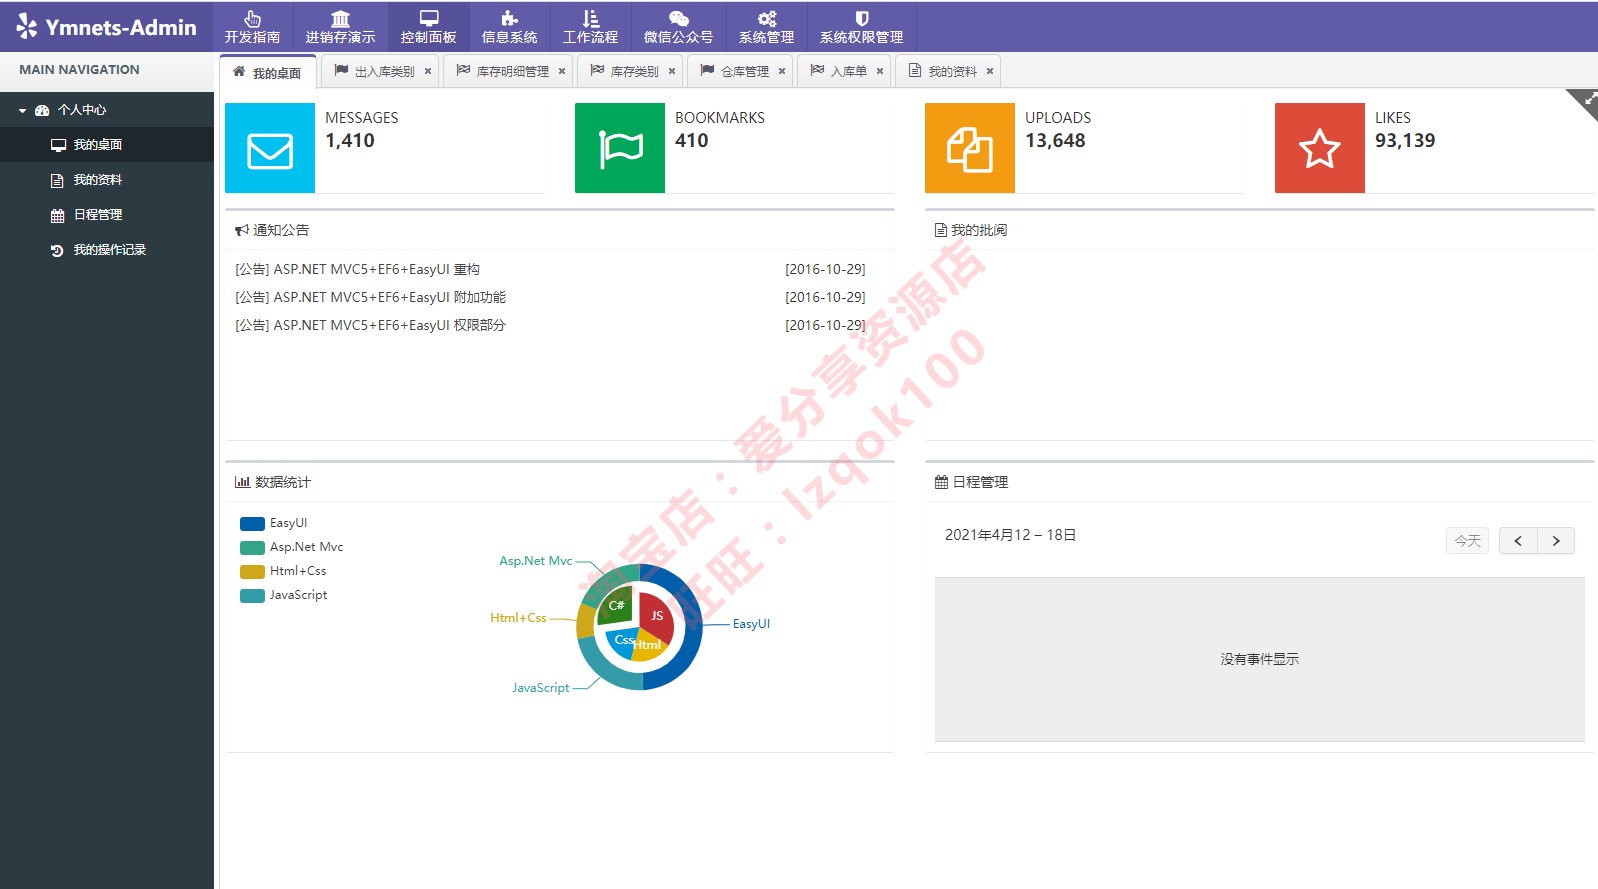Viewport: 1598px width, 889px height.
Task: Click the EasyUI chart label
Action: (x=751, y=624)
